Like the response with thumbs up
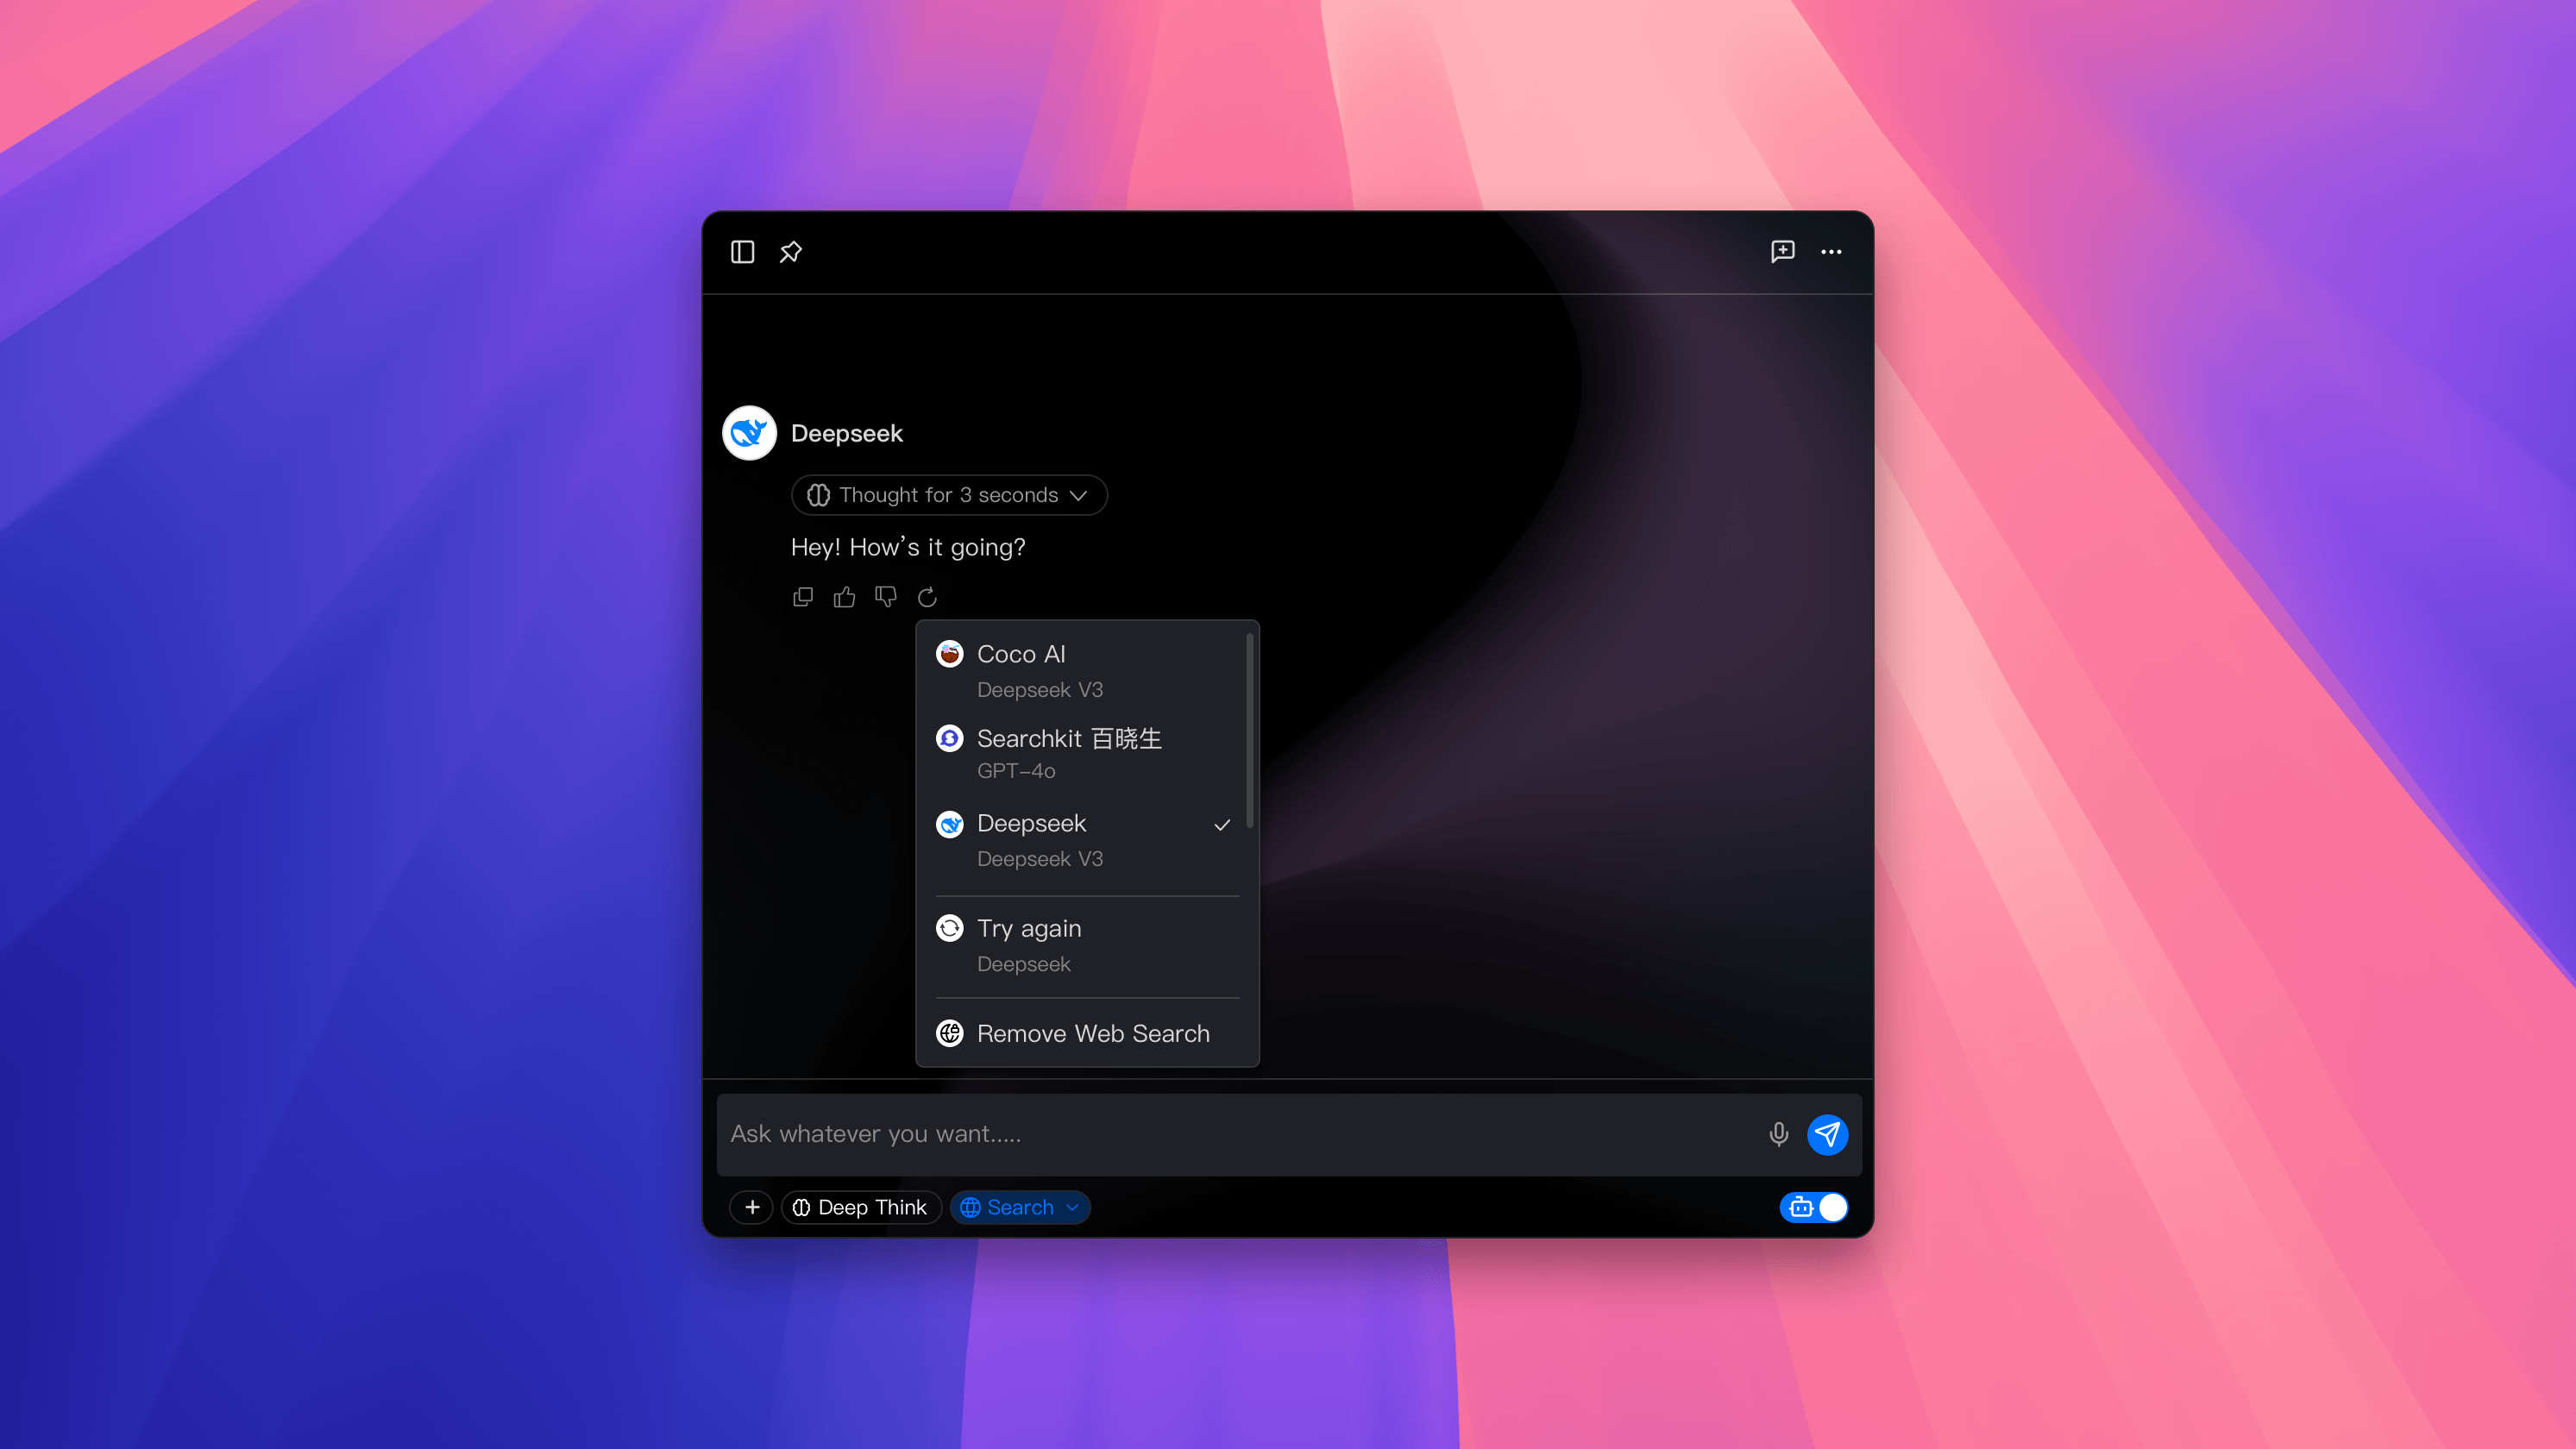 click(x=844, y=597)
